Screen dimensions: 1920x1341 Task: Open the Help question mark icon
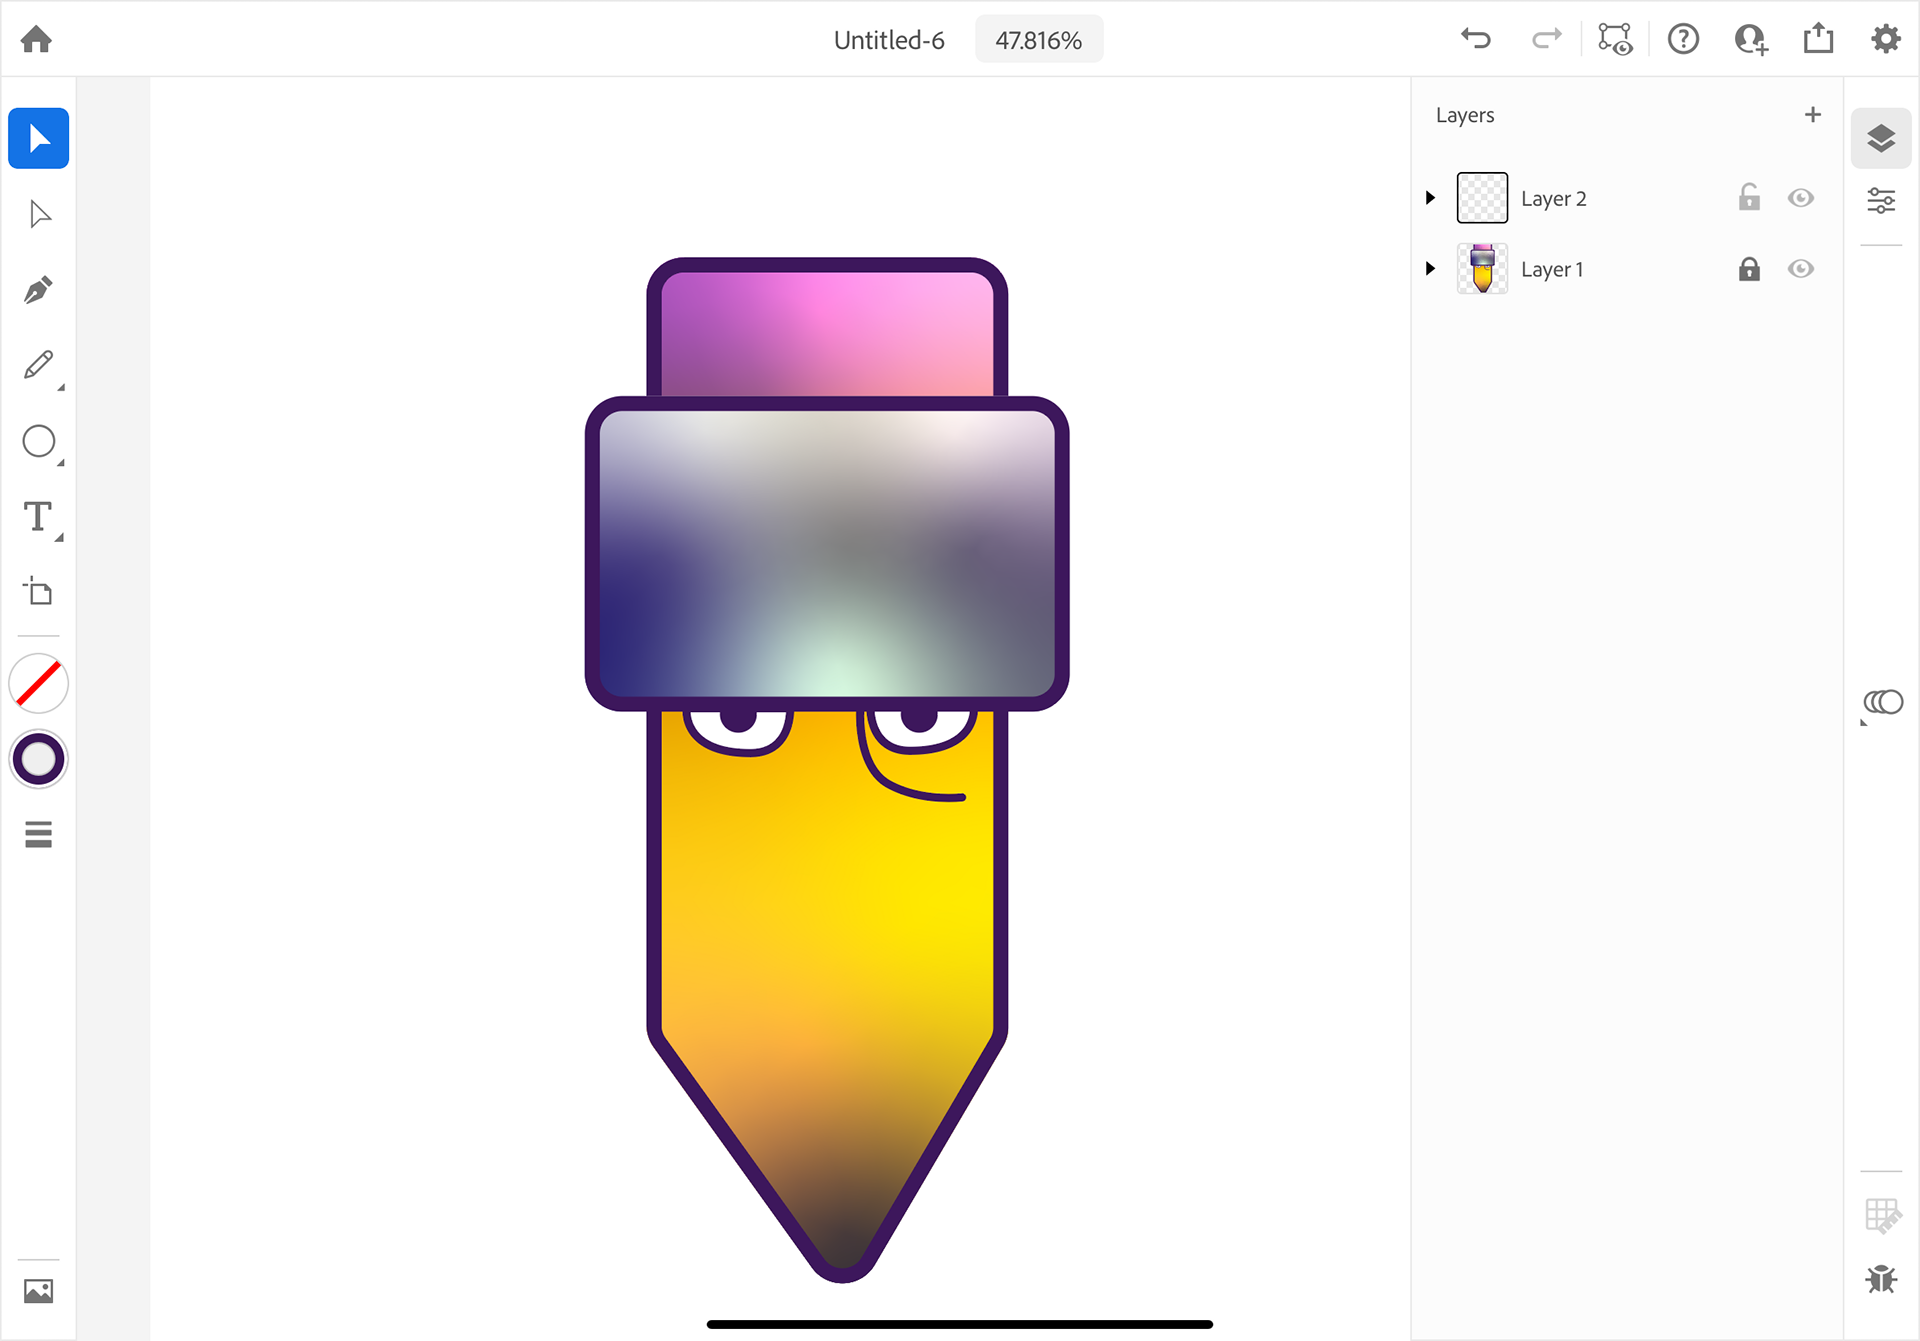(1684, 39)
